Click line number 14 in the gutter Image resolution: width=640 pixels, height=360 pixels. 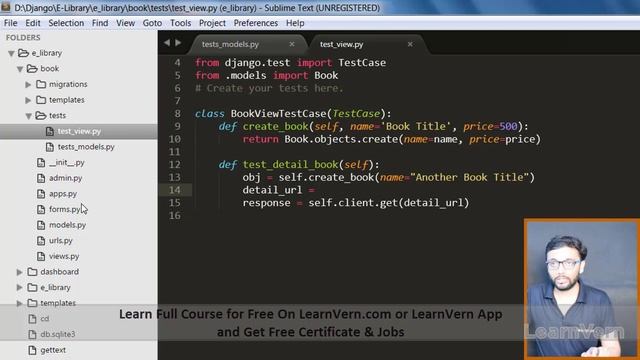click(x=175, y=190)
